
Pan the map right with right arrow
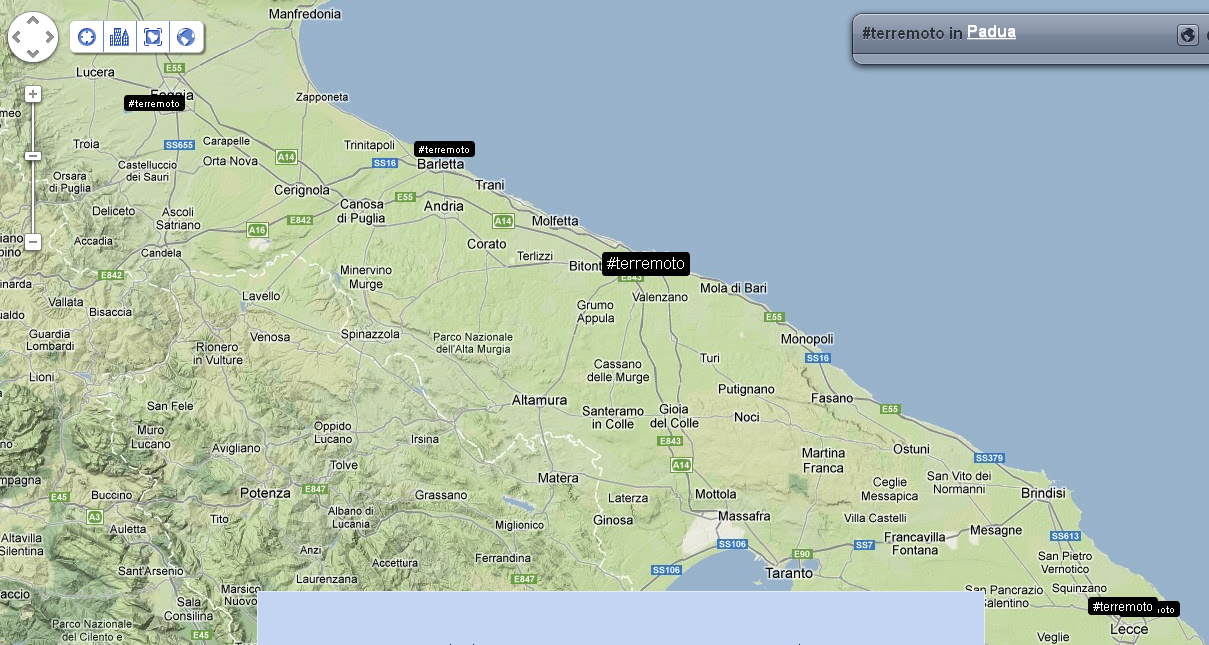point(50,37)
